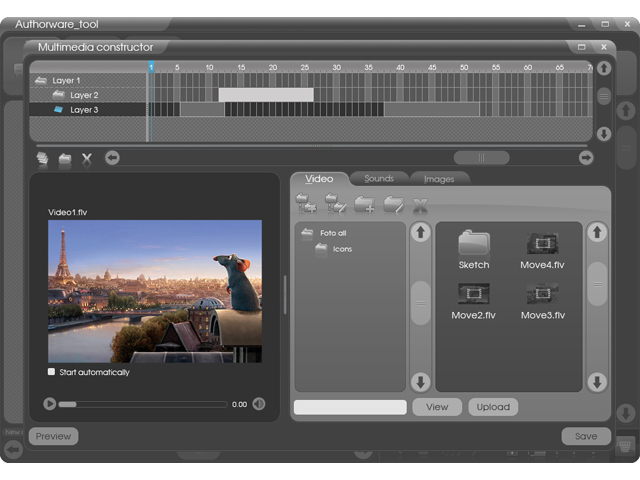Click the timeline middle round grip button
Image resolution: width=640 pixels, height=480 pixels.
pyautogui.click(x=604, y=97)
